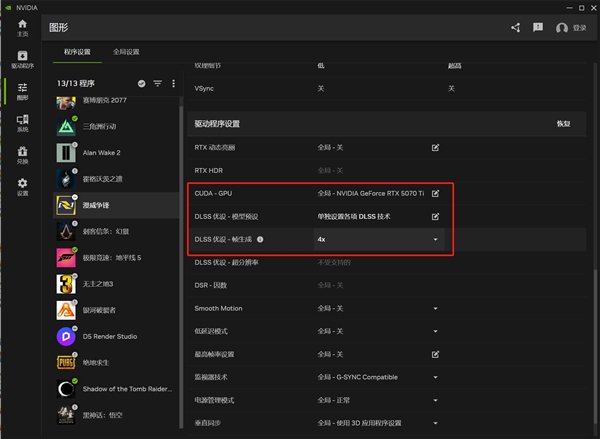Screen dimensions: 600x439
Task: Open 设置 (Settings) gear in sidebar
Action: click(x=21, y=186)
